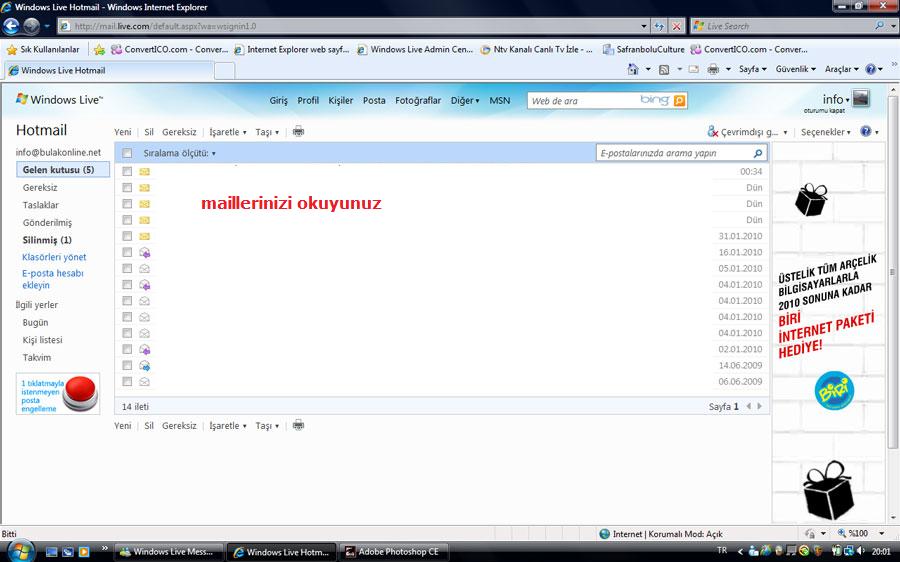Screen dimensions: 900x562
Task: Open the Çevrimdışı status dropdown
Action: coord(748,132)
